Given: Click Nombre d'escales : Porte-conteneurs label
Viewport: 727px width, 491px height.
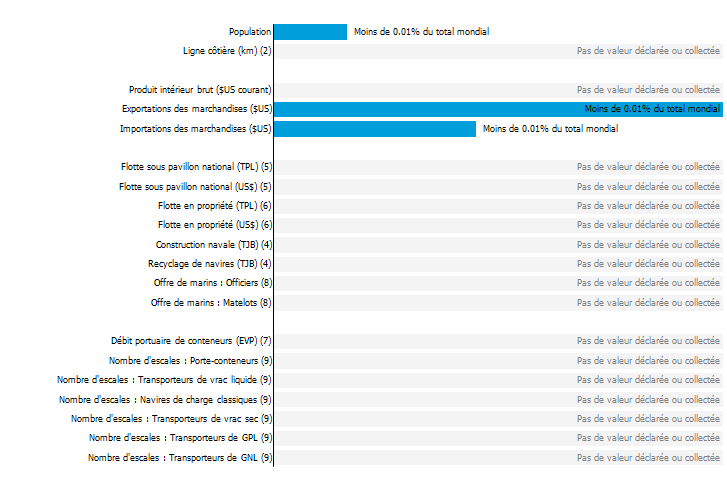Looking at the screenshot, I should click(191, 361).
